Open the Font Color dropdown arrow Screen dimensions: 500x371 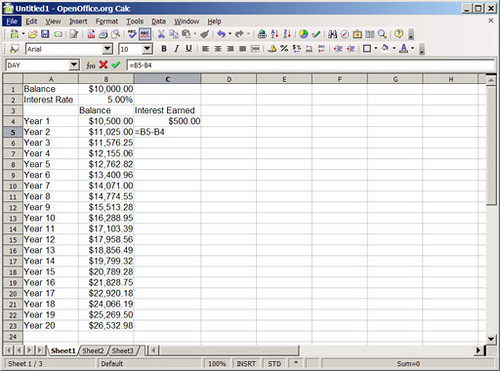[412, 49]
